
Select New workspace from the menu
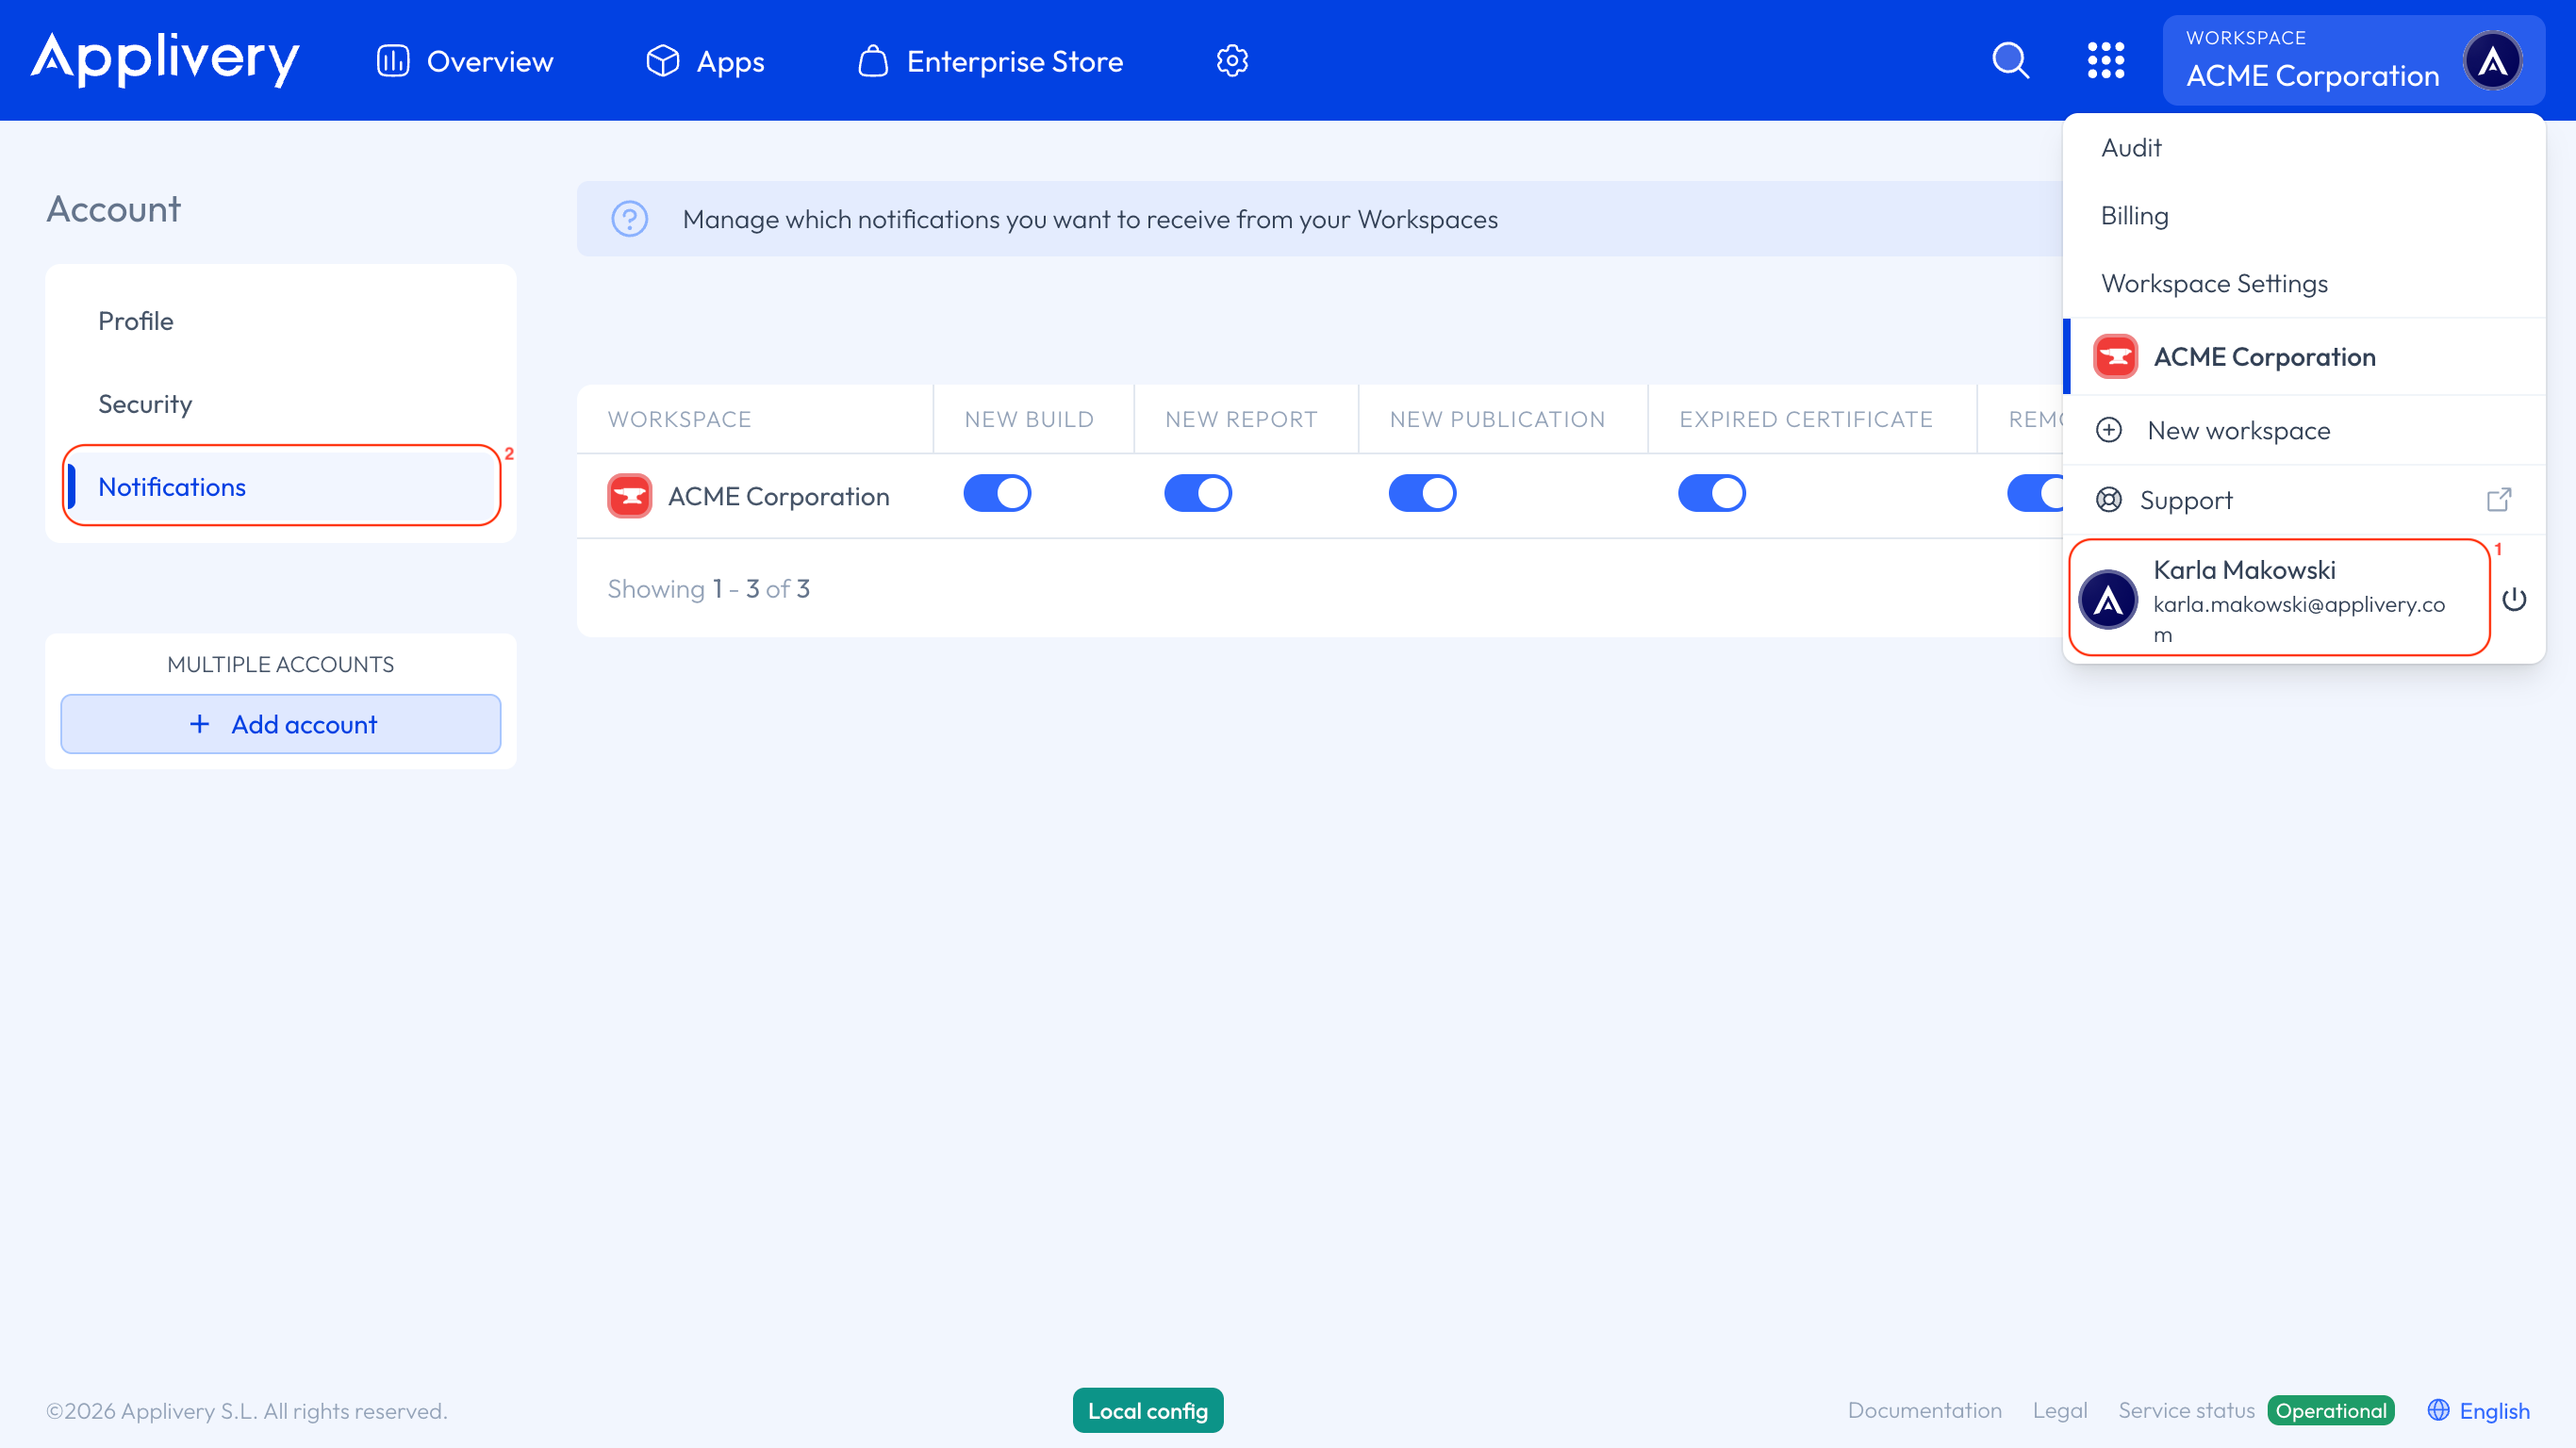2238,430
